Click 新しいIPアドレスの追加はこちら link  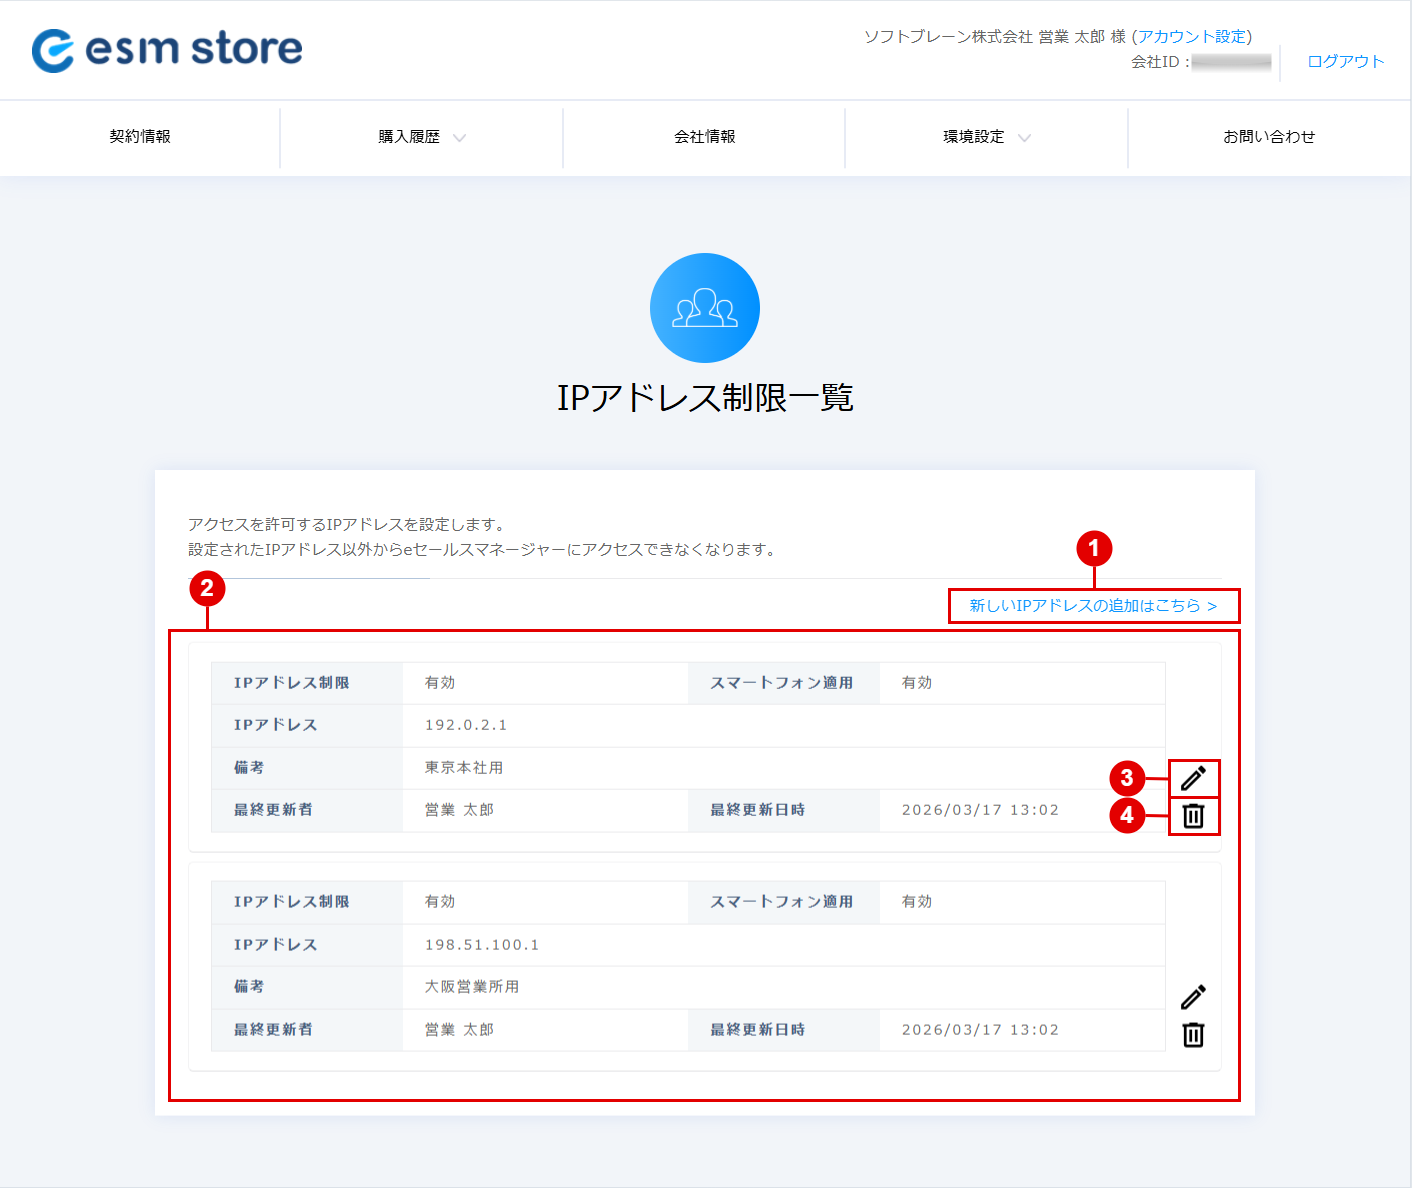click(1093, 606)
